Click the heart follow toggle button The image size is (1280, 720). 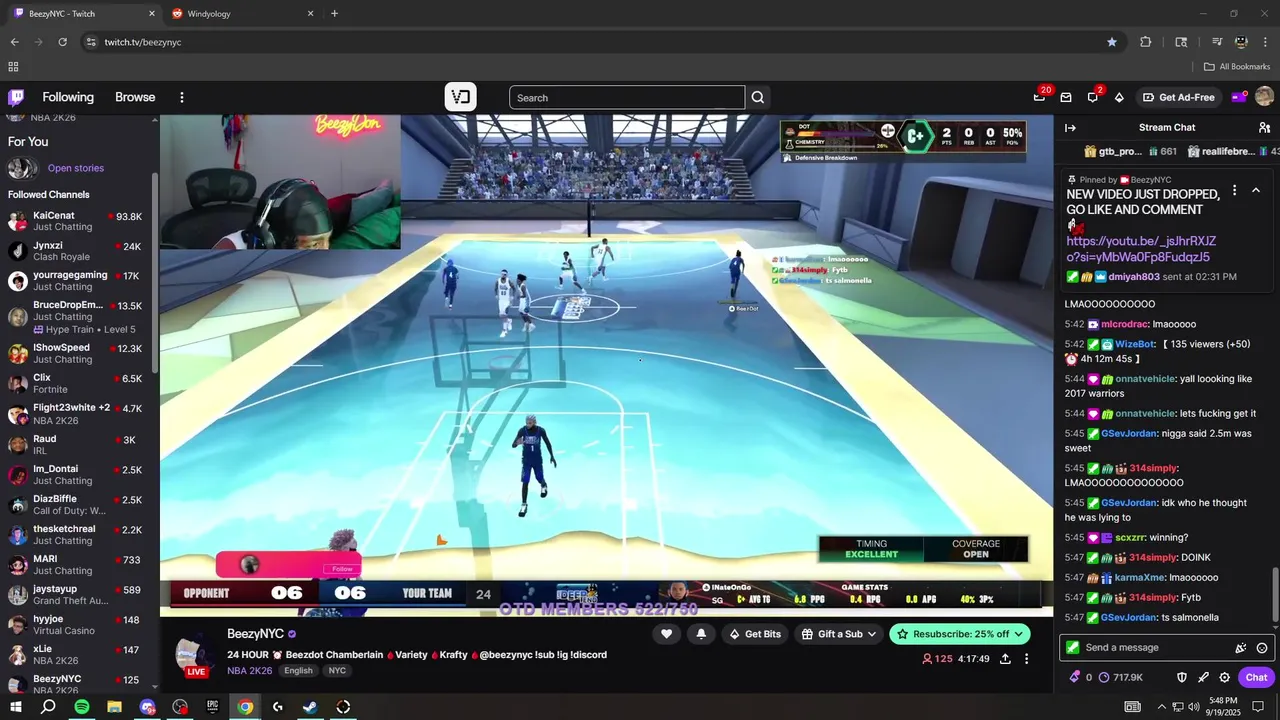tap(666, 634)
